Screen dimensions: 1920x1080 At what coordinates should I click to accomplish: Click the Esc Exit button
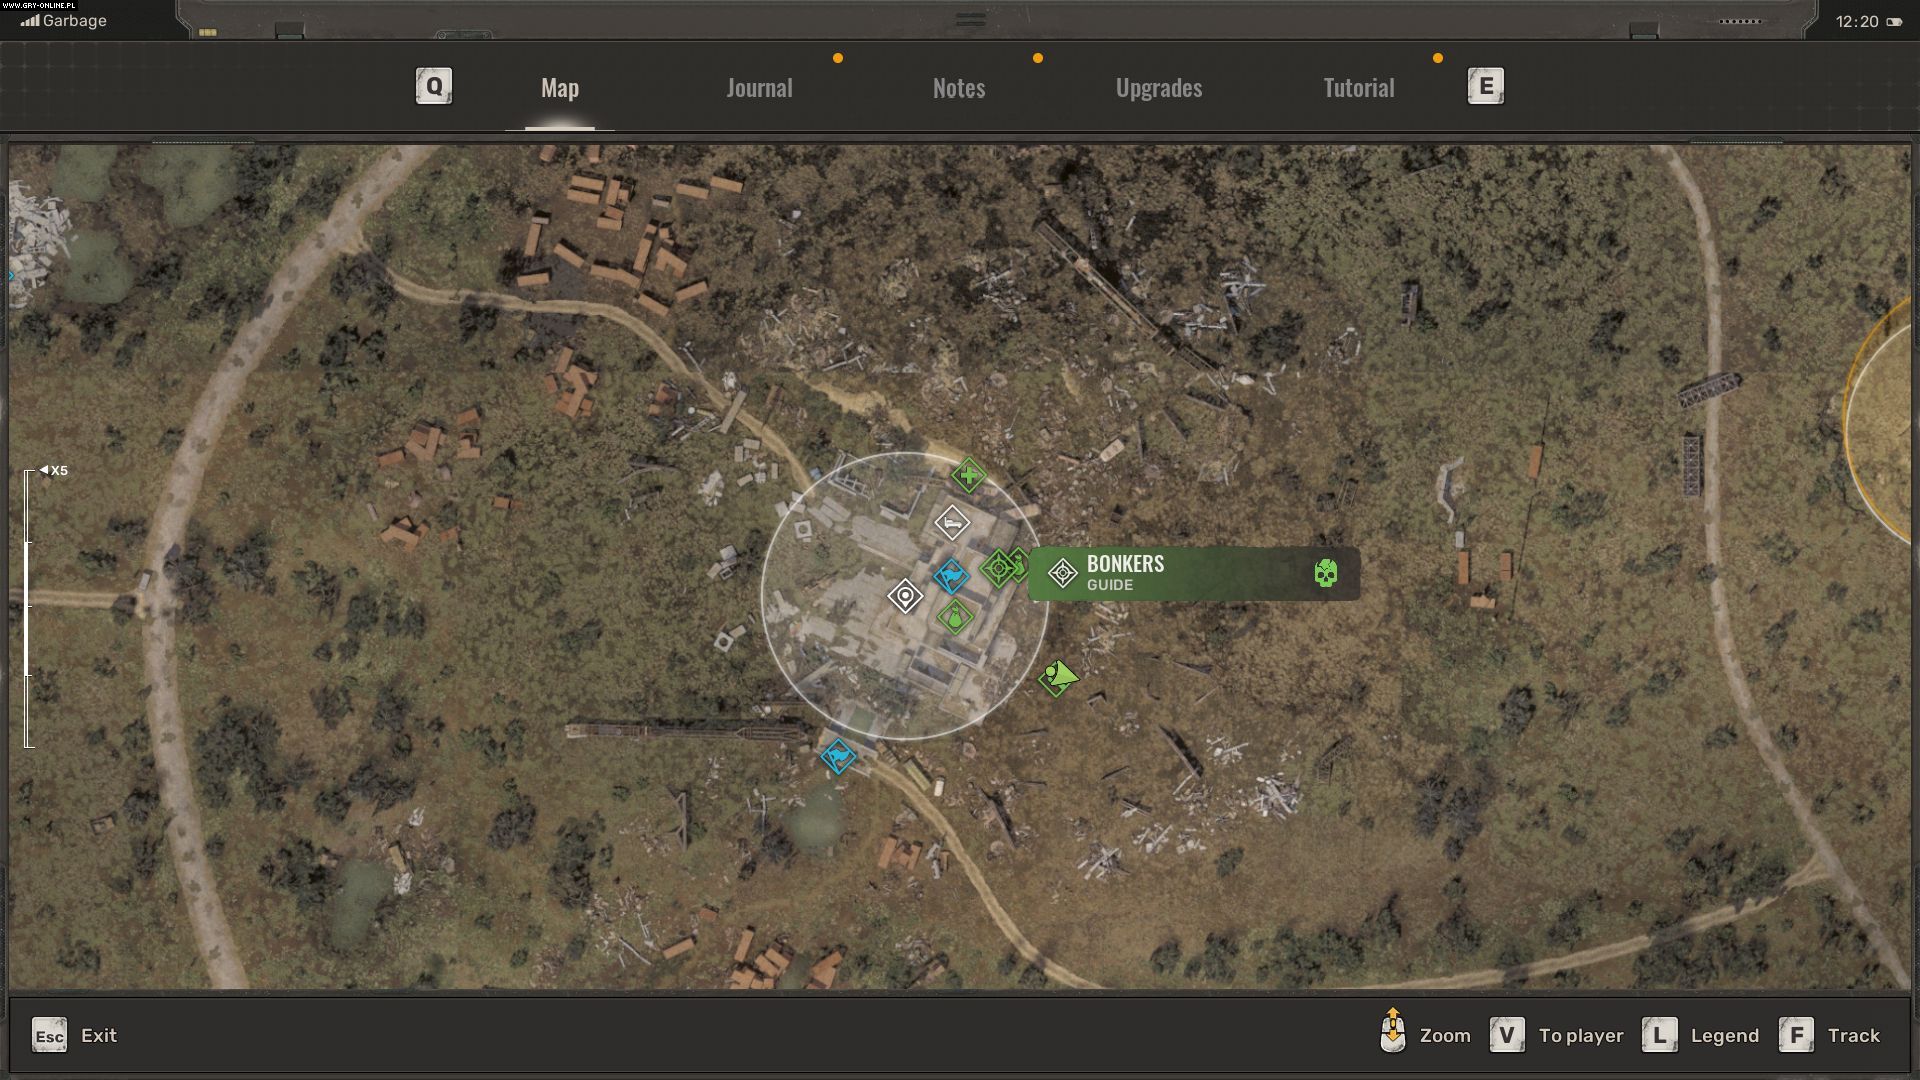75,1036
